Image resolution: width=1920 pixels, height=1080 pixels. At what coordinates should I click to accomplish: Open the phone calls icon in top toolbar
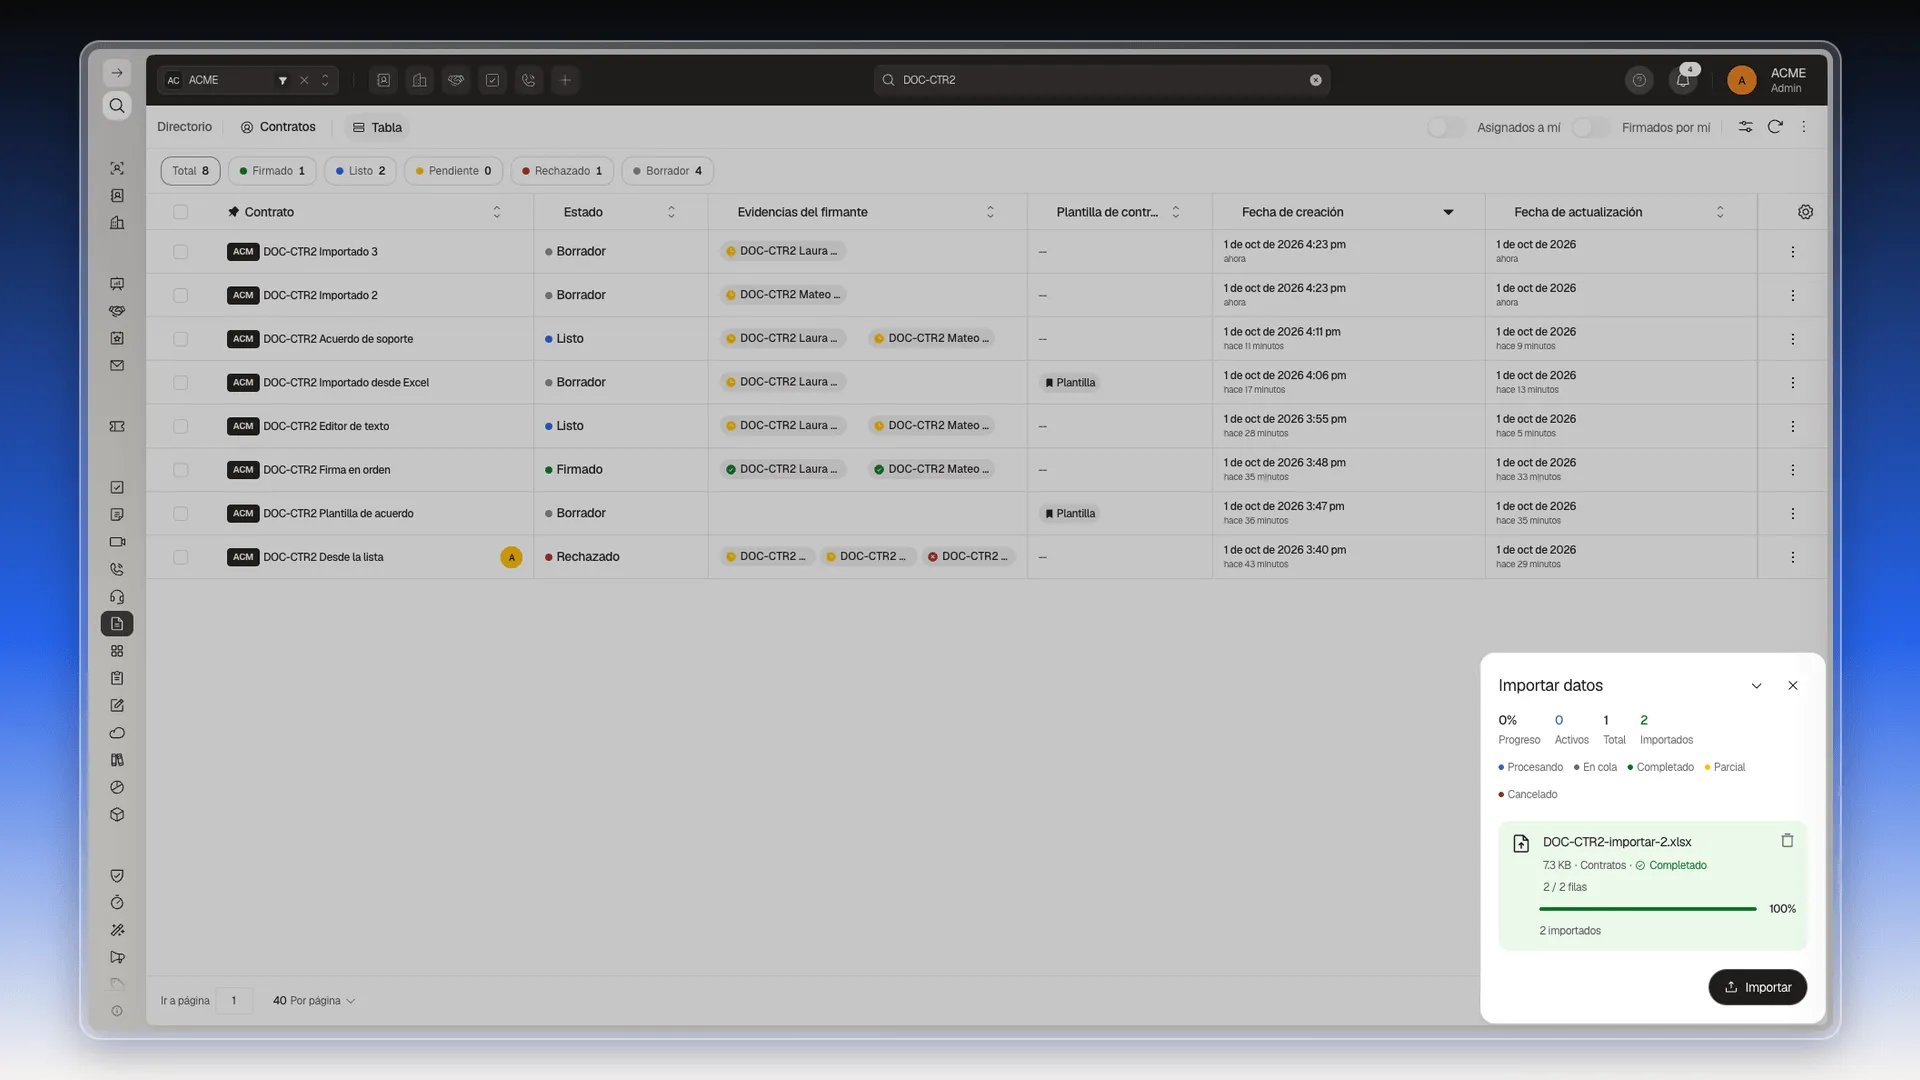529,80
